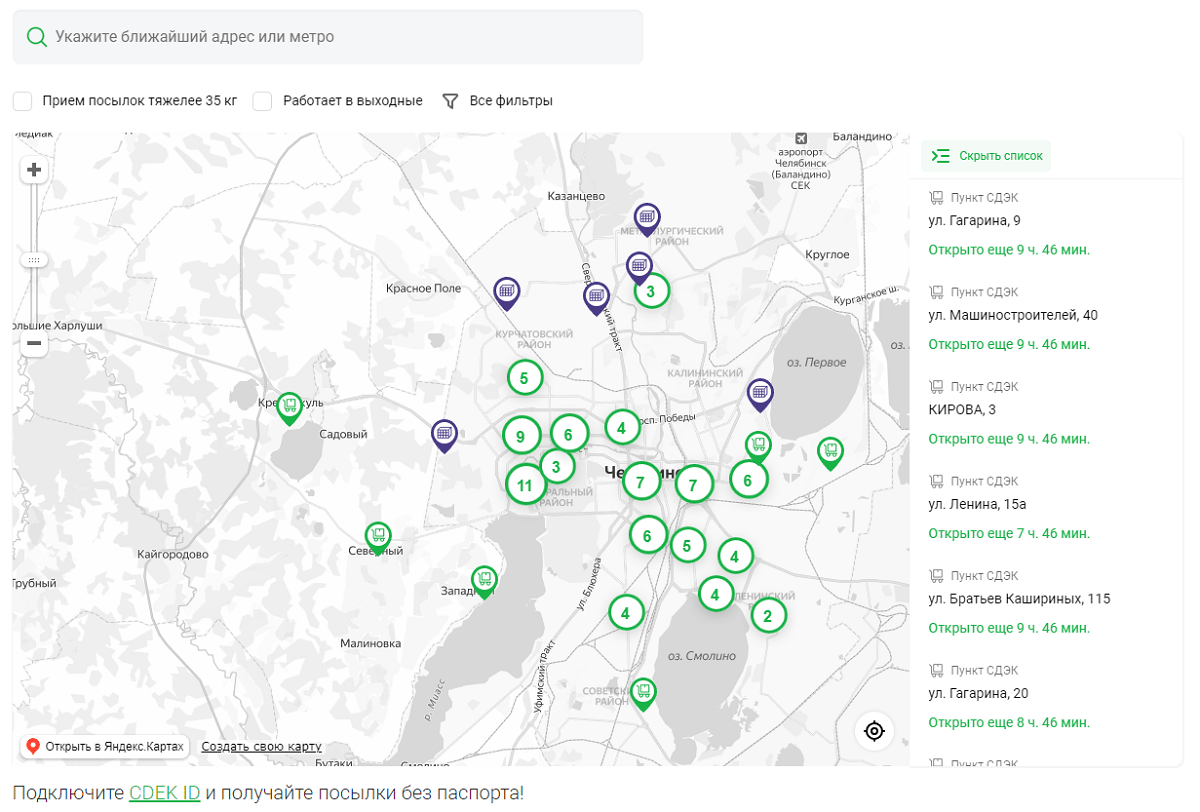1200x812 pixels.
Task: Select 'ул. Ленина, 15а' pickup point in list
Action: click(977, 504)
